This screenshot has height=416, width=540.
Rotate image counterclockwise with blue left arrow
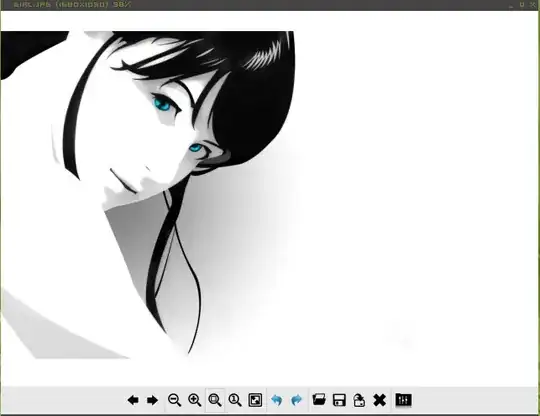(x=277, y=400)
